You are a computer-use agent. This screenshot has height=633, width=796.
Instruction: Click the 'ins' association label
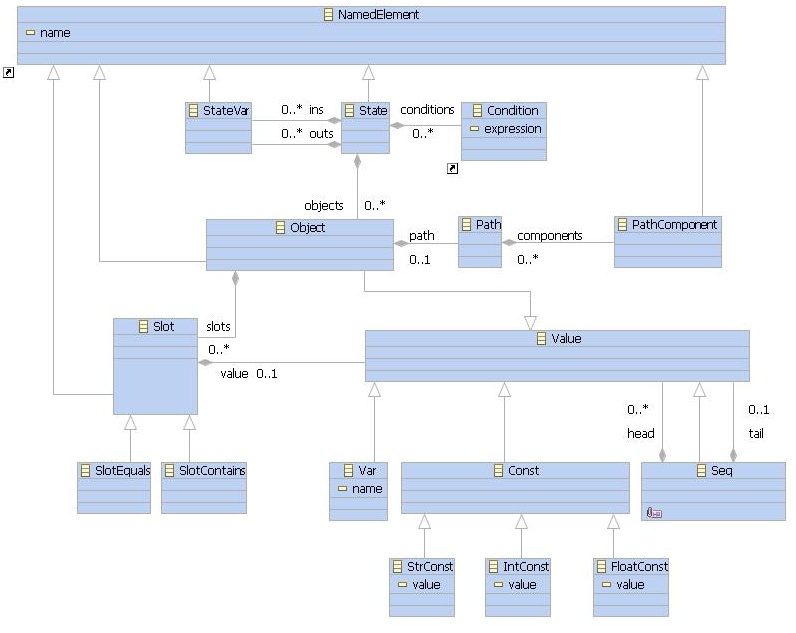[x=316, y=110]
